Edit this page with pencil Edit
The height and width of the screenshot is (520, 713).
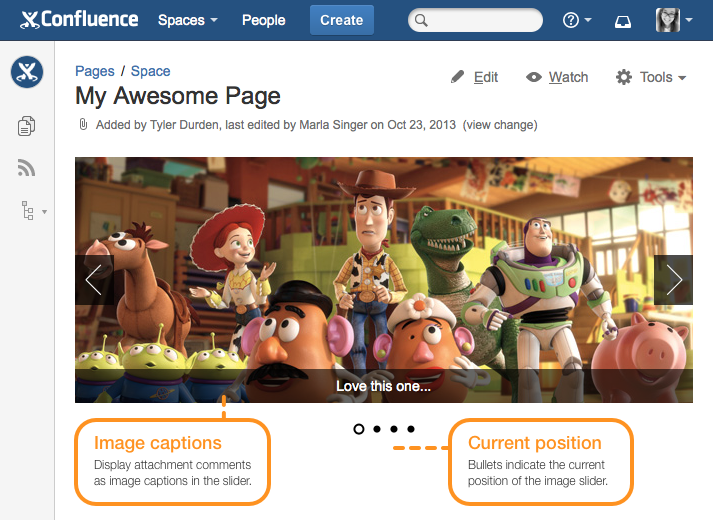click(474, 77)
